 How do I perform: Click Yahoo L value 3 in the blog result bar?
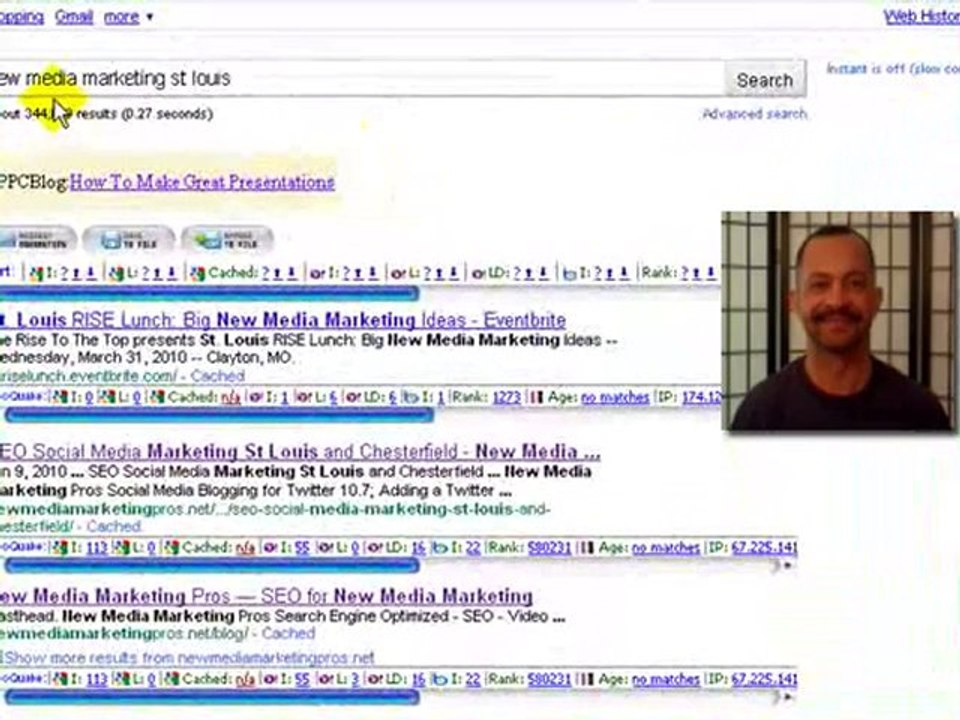pos(355,679)
